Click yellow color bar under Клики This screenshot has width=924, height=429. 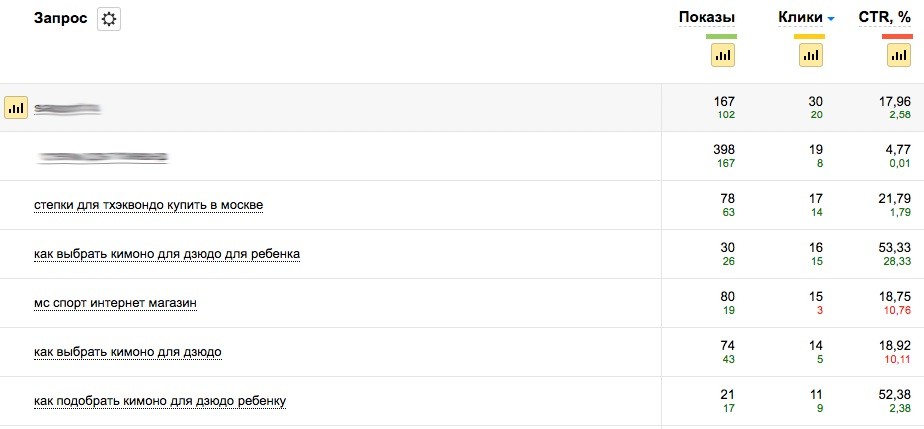click(x=809, y=36)
